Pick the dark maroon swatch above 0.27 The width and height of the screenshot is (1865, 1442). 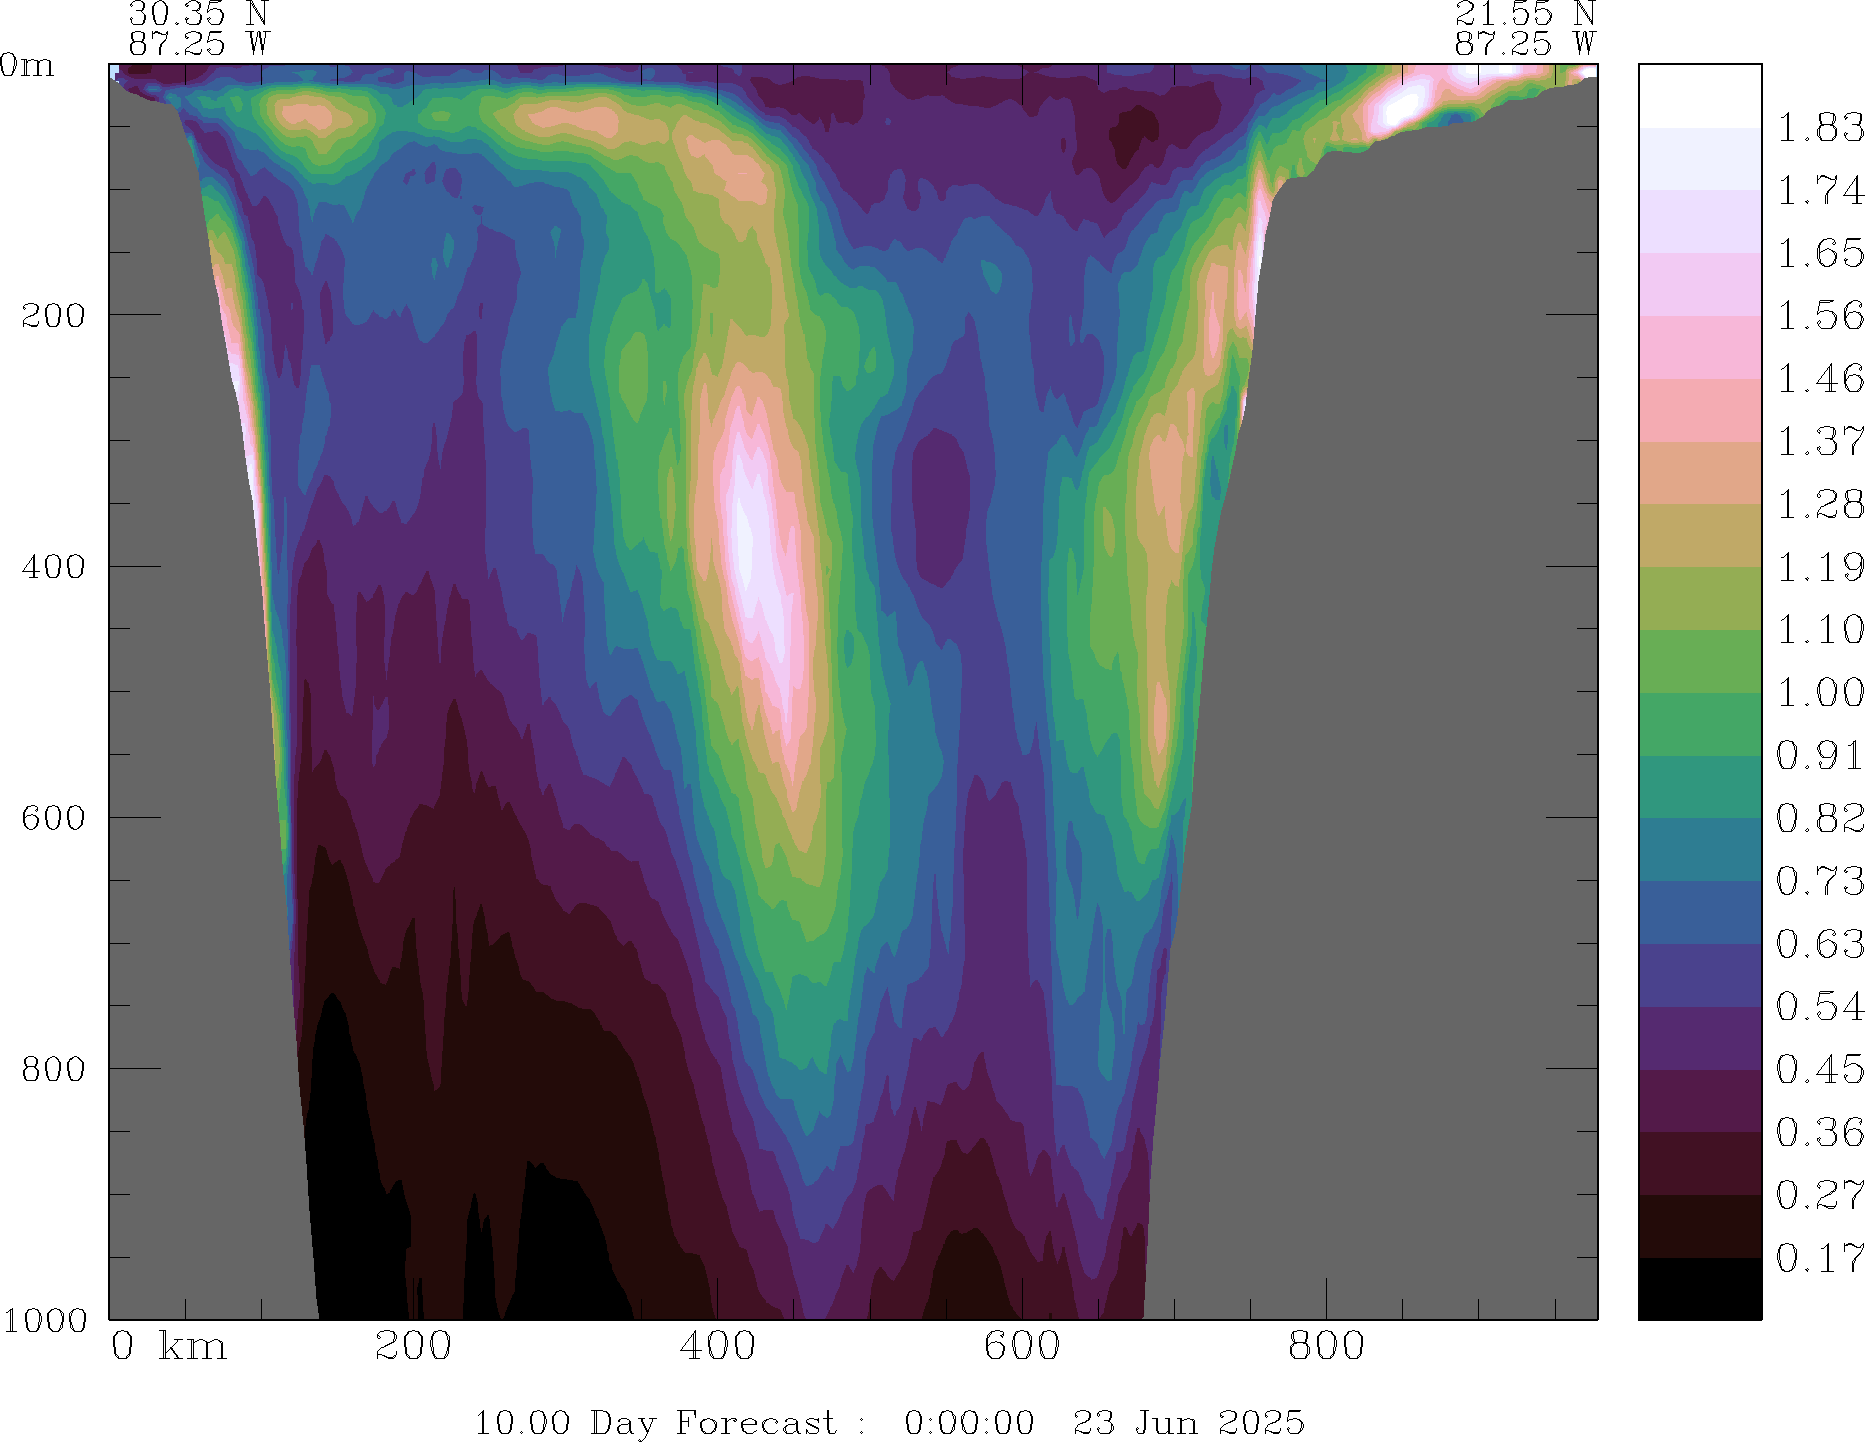point(1699,1163)
